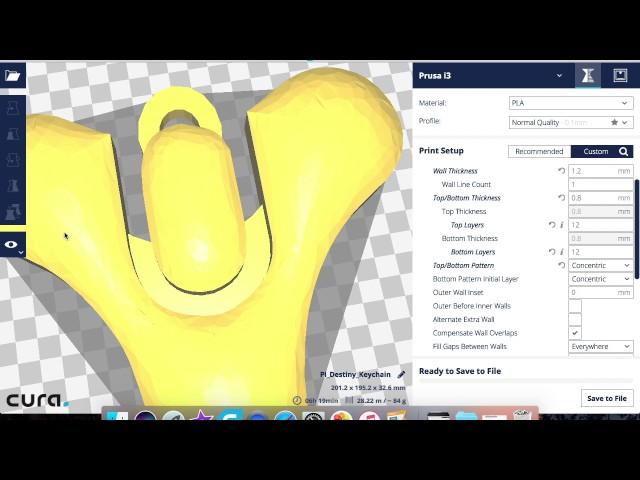Select the Scale tool in left toolbar

12,134
